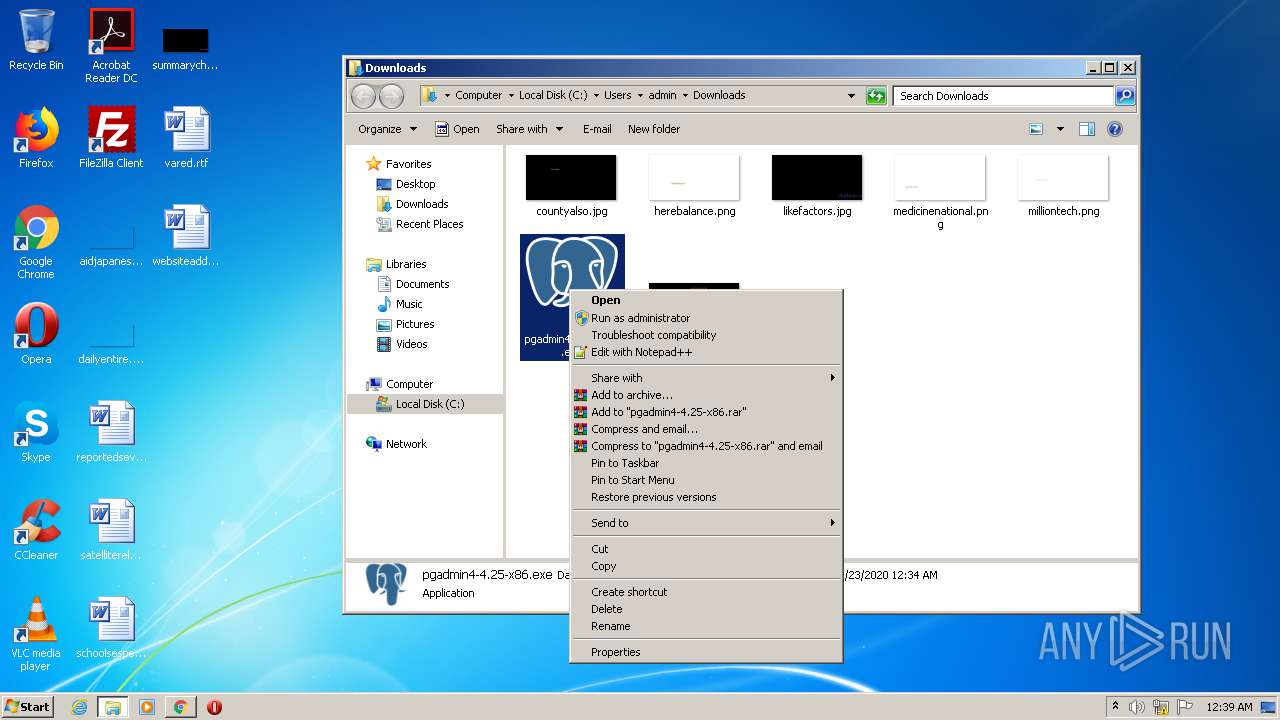
Task: Open vared.rtf document on desktop
Action: pos(187,138)
